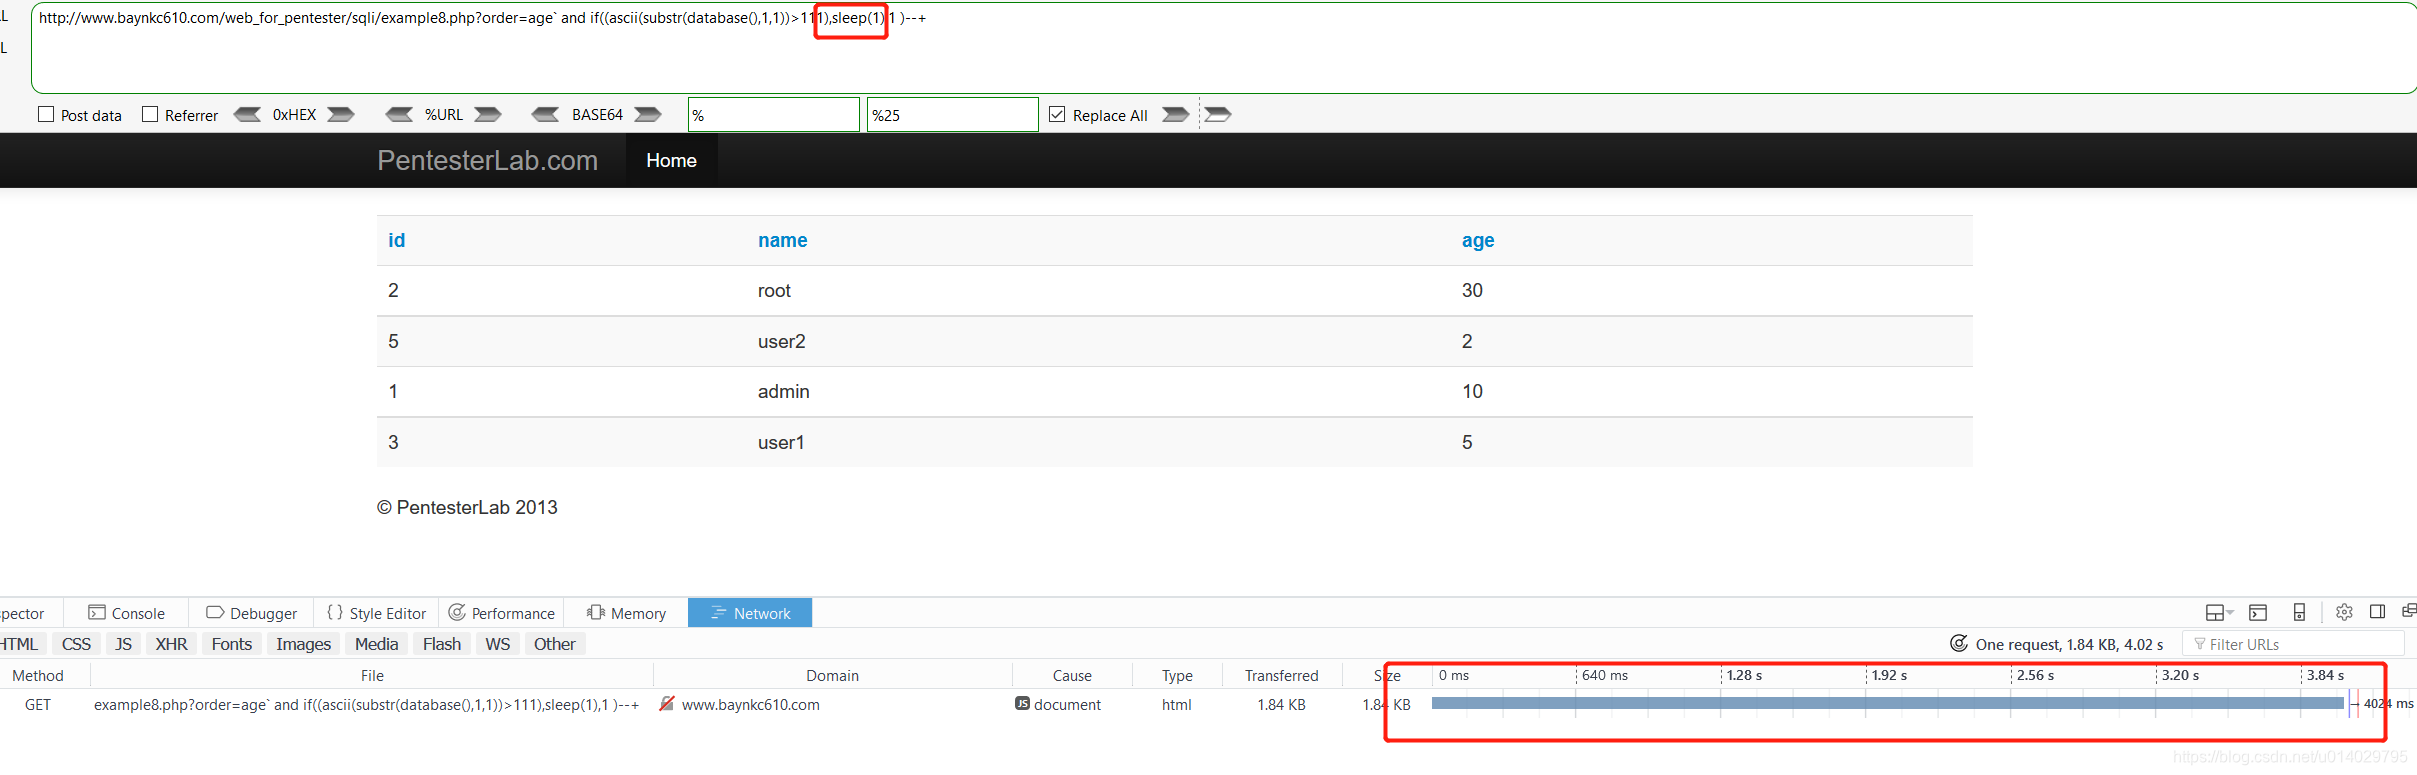Image resolution: width=2417 pixels, height=775 pixels.
Task: Click the BASE64 decode left arrow
Action: [x=546, y=114]
